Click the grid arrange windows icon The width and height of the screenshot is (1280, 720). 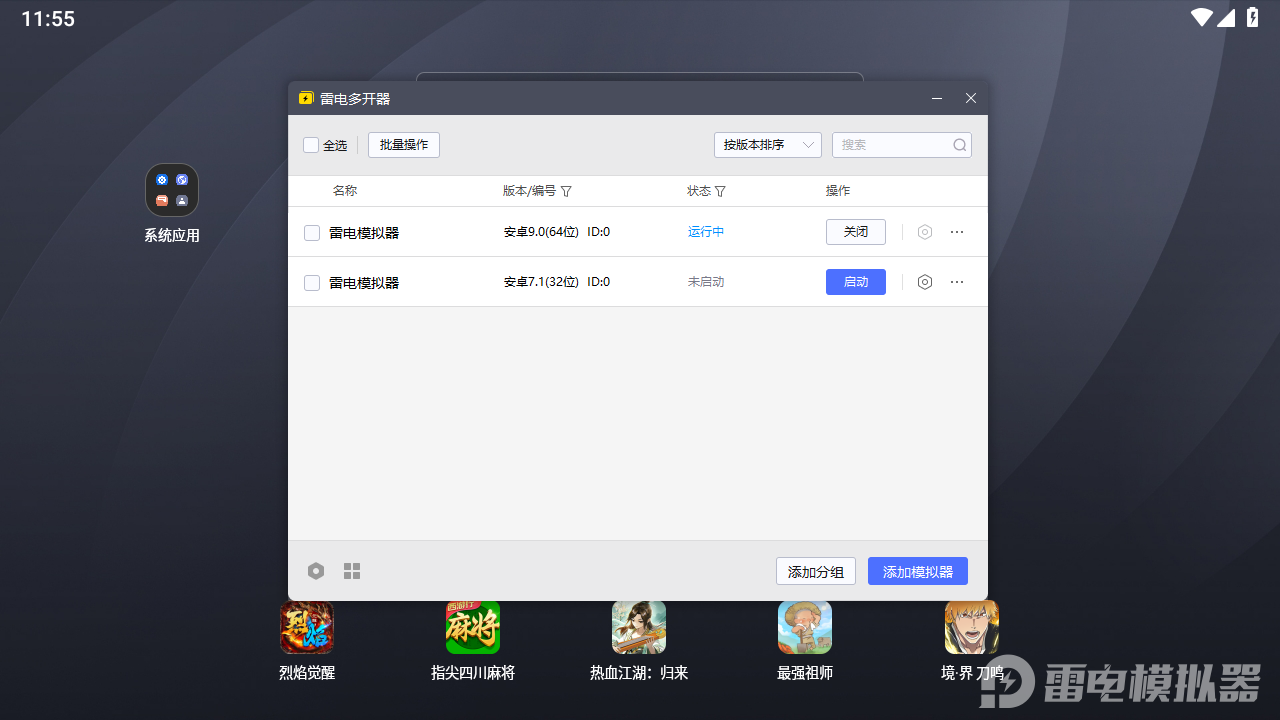coord(352,571)
